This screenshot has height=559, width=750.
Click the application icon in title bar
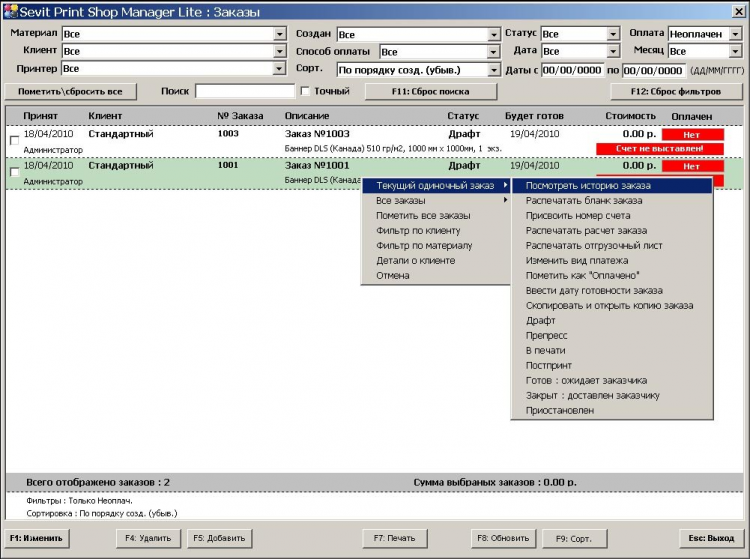(10, 11)
